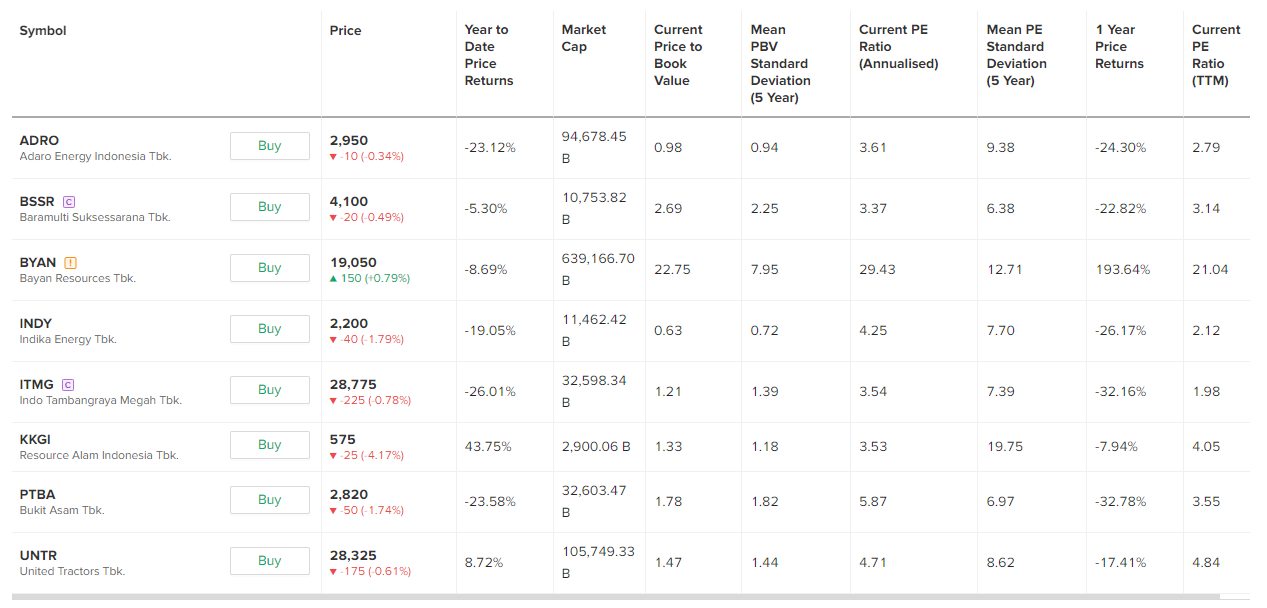1267x608 pixels.
Task: Open the ADRO symbol link
Action: click(39, 141)
